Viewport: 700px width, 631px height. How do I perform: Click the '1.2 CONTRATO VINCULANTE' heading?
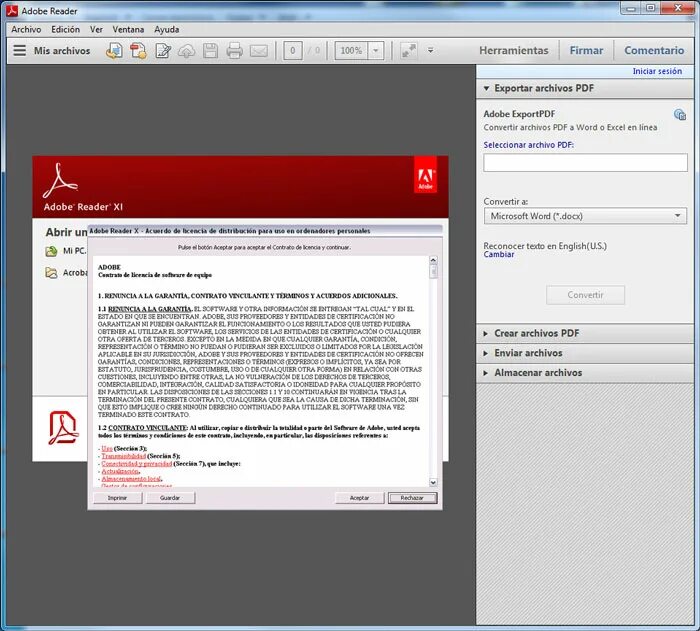(x=143, y=428)
